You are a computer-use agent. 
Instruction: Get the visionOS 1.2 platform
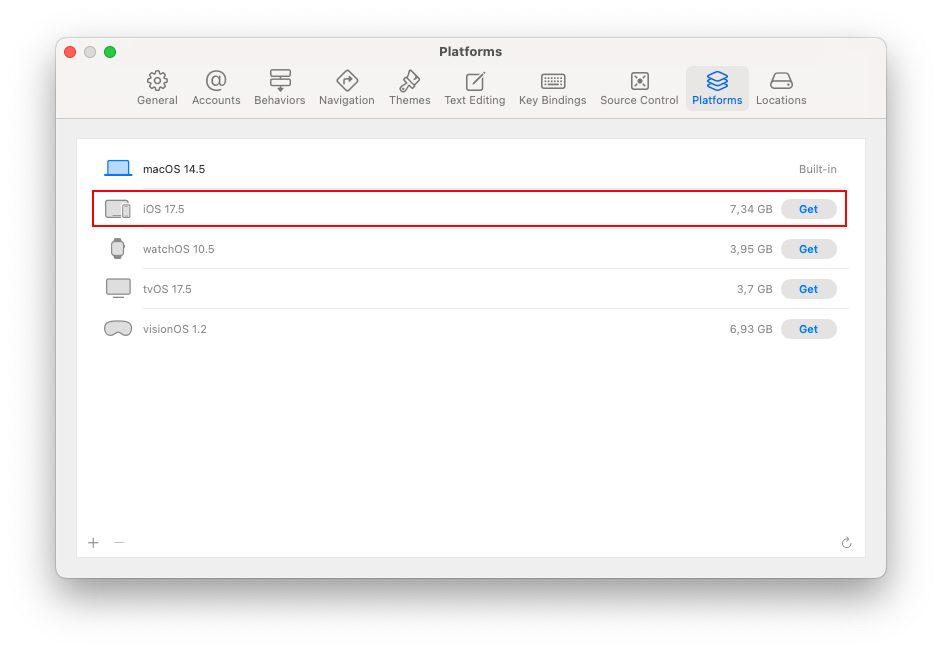click(x=809, y=328)
